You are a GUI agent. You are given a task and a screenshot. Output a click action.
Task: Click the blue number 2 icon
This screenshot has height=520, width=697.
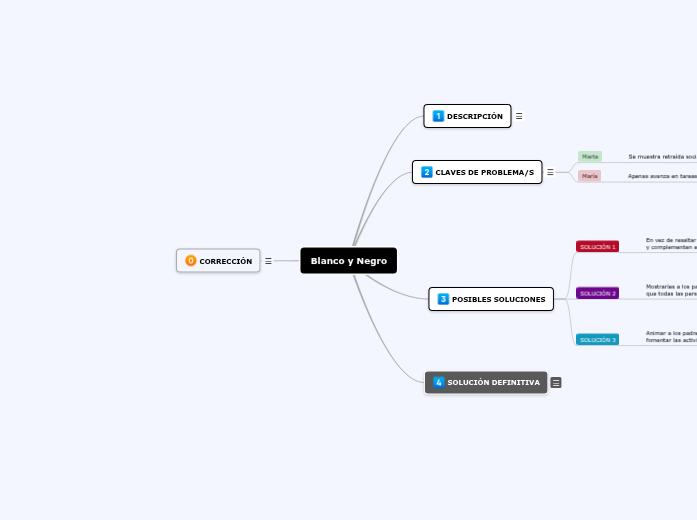click(x=427, y=172)
